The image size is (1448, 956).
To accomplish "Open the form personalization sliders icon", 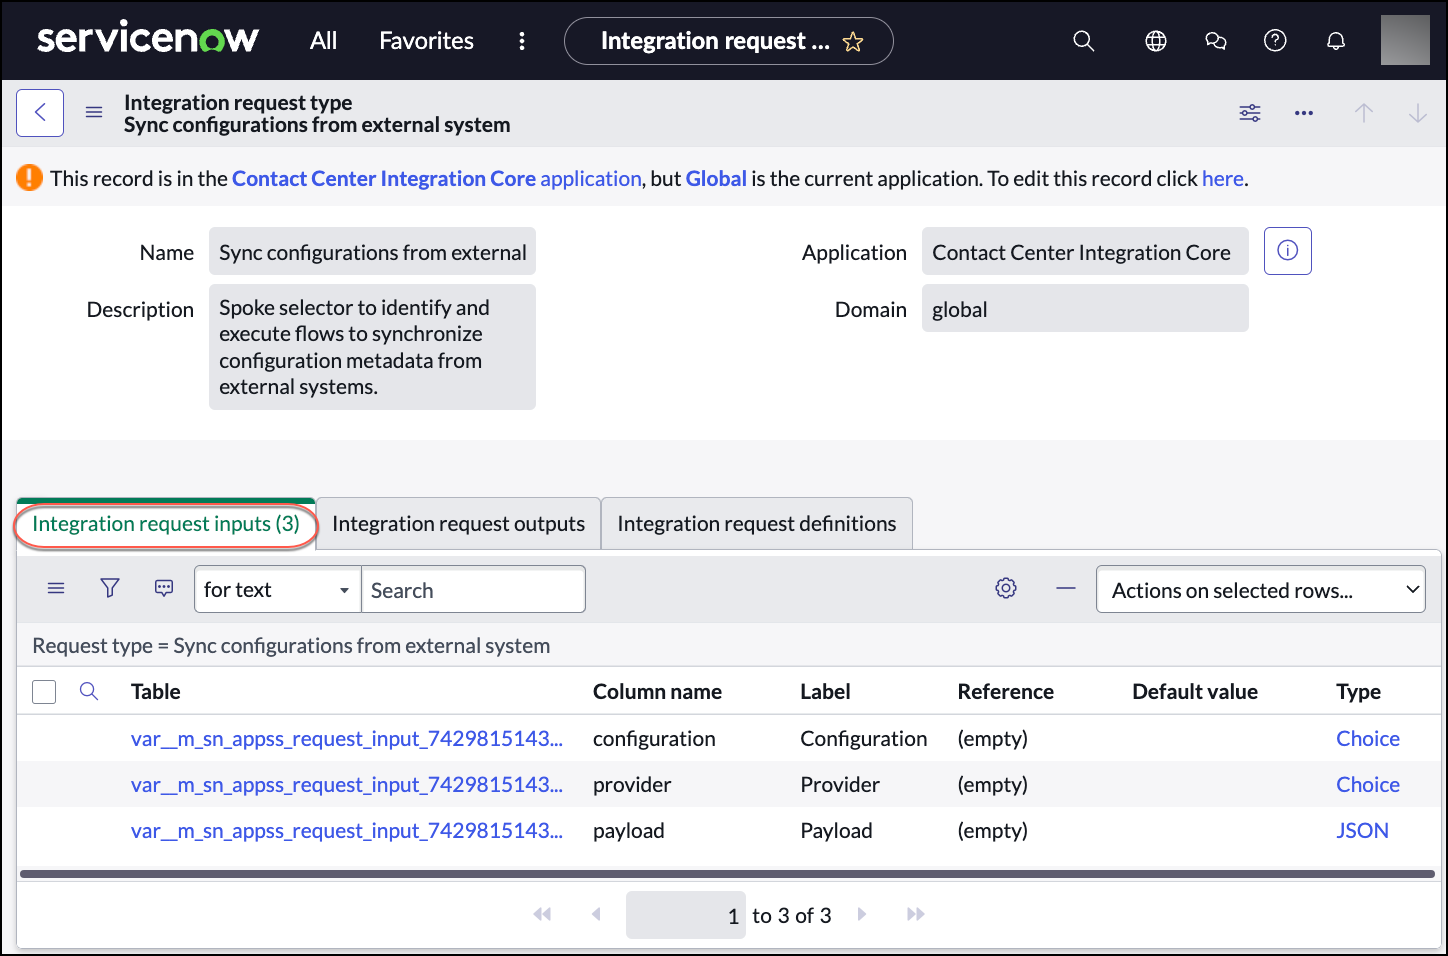I will (x=1250, y=113).
